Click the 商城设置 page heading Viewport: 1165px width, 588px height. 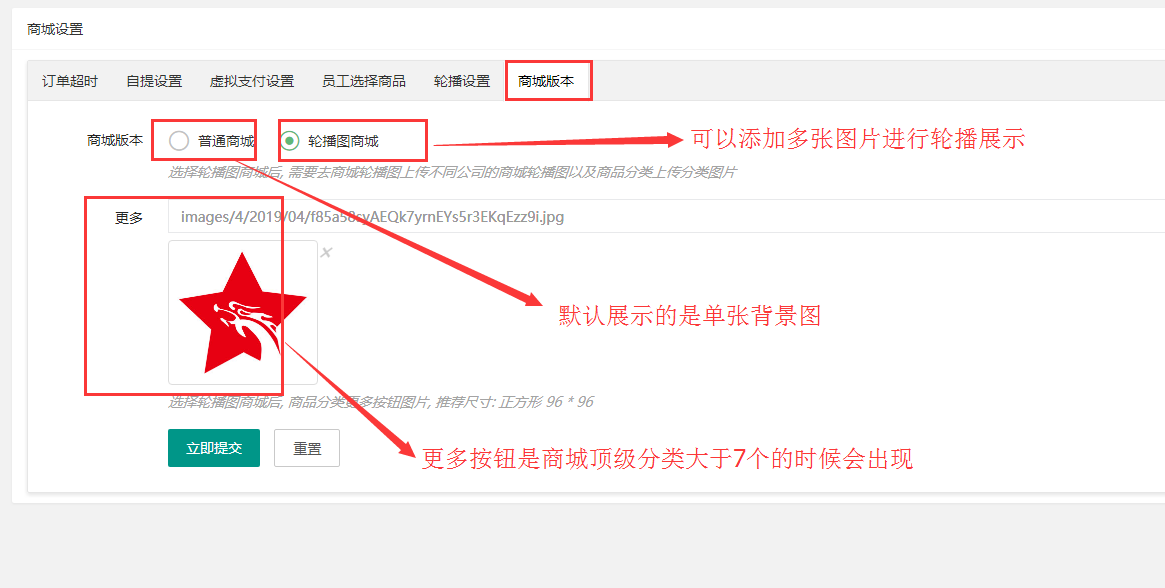pos(55,29)
